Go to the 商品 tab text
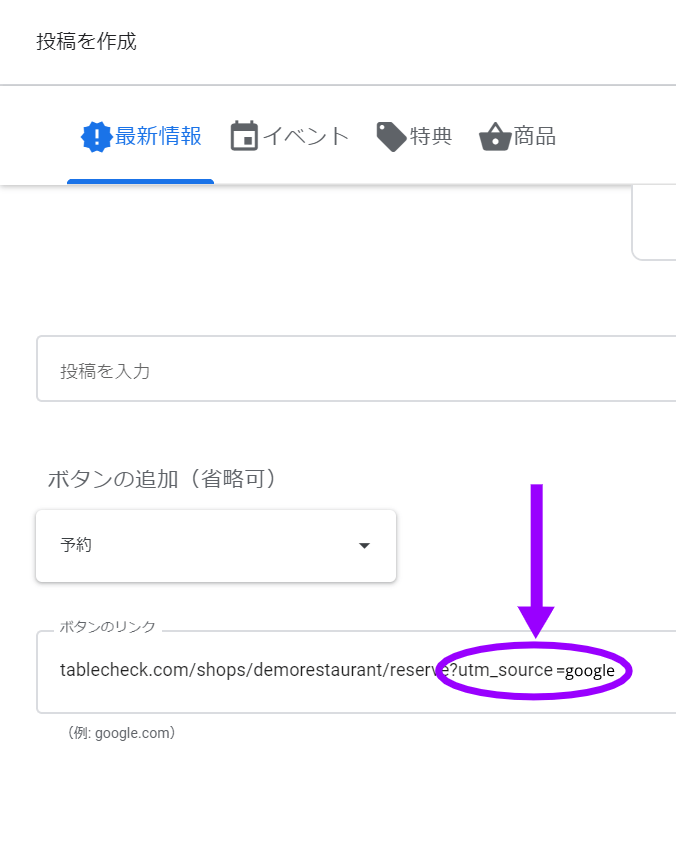Image resolution: width=676 pixels, height=867 pixels. pos(535,137)
